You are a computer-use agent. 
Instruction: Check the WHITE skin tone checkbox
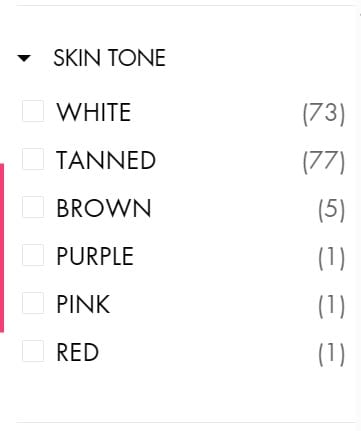[33, 111]
